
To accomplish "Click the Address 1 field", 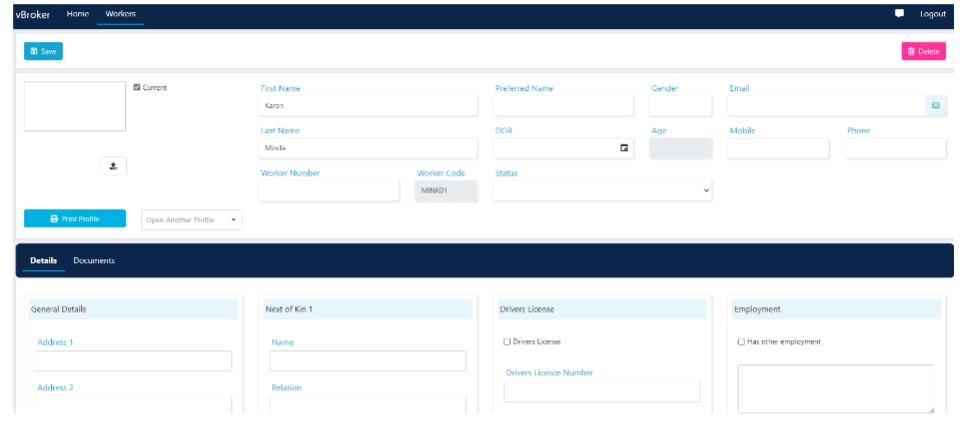I will [133, 361].
